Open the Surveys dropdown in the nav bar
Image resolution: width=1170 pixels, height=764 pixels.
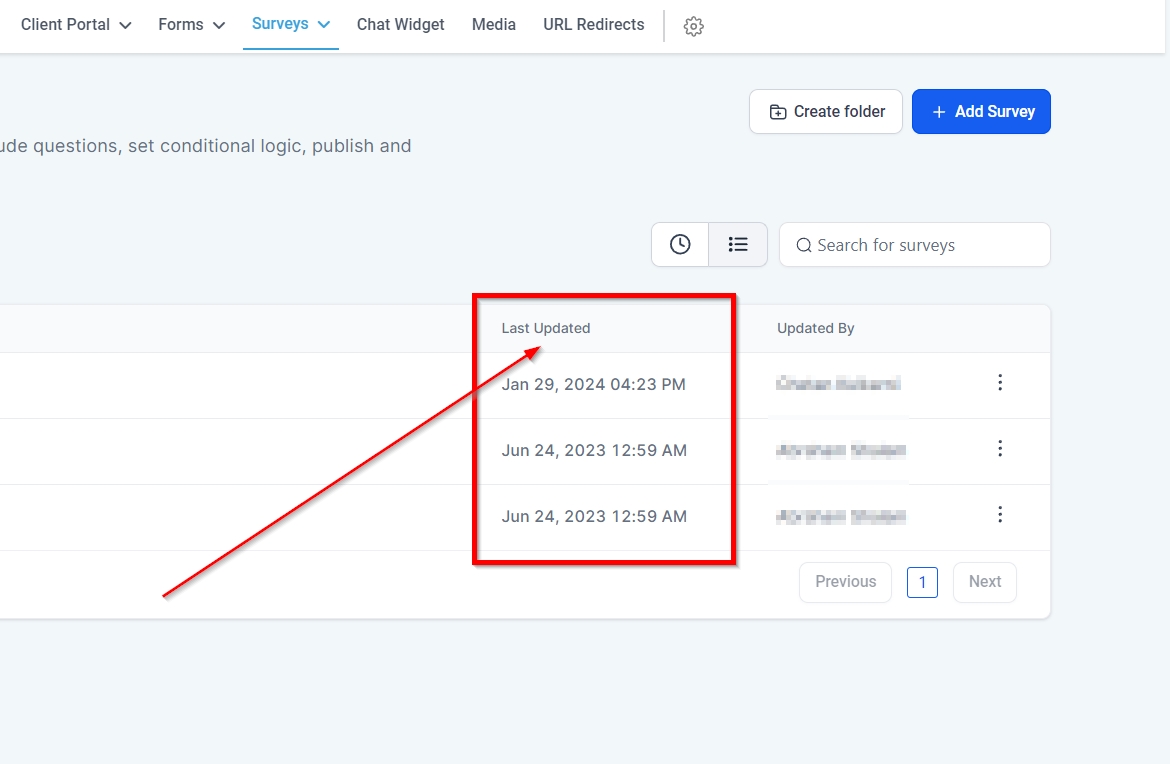(x=290, y=24)
